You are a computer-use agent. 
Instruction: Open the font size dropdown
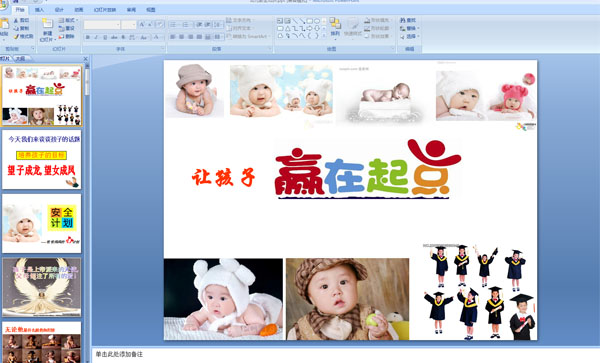coord(129,25)
